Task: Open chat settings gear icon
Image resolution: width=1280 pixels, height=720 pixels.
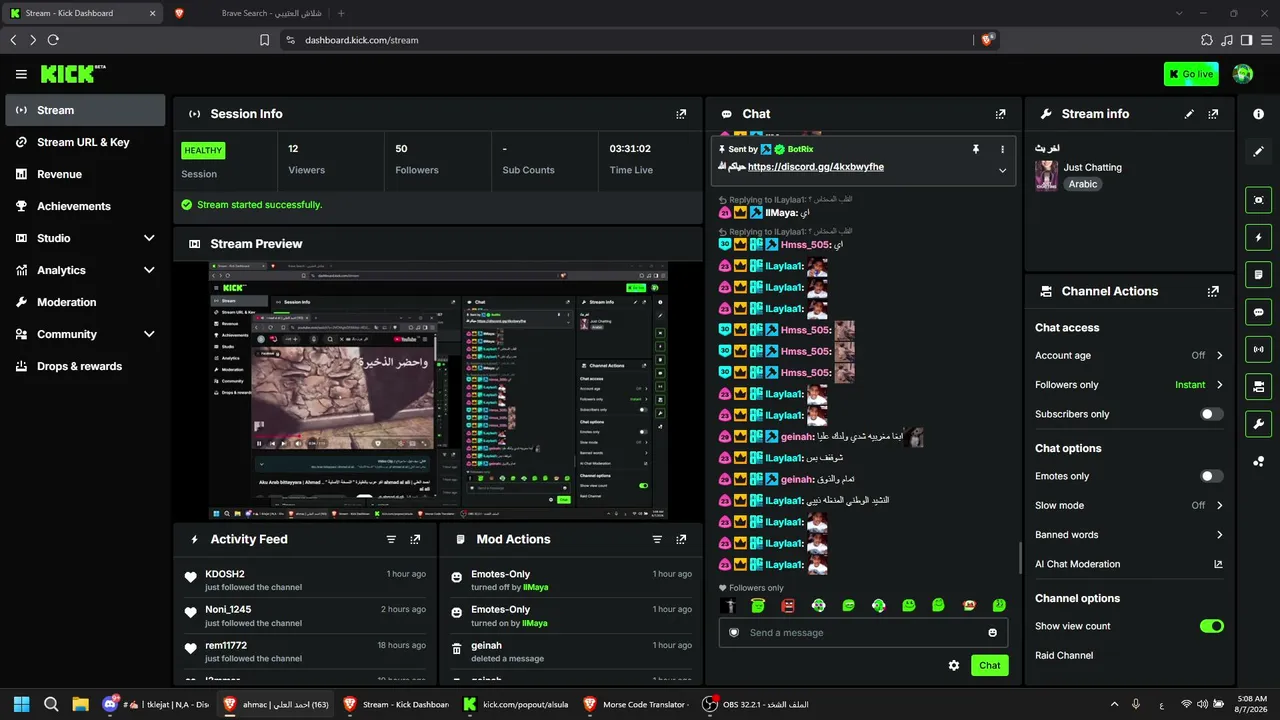Action: (x=954, y=665)
